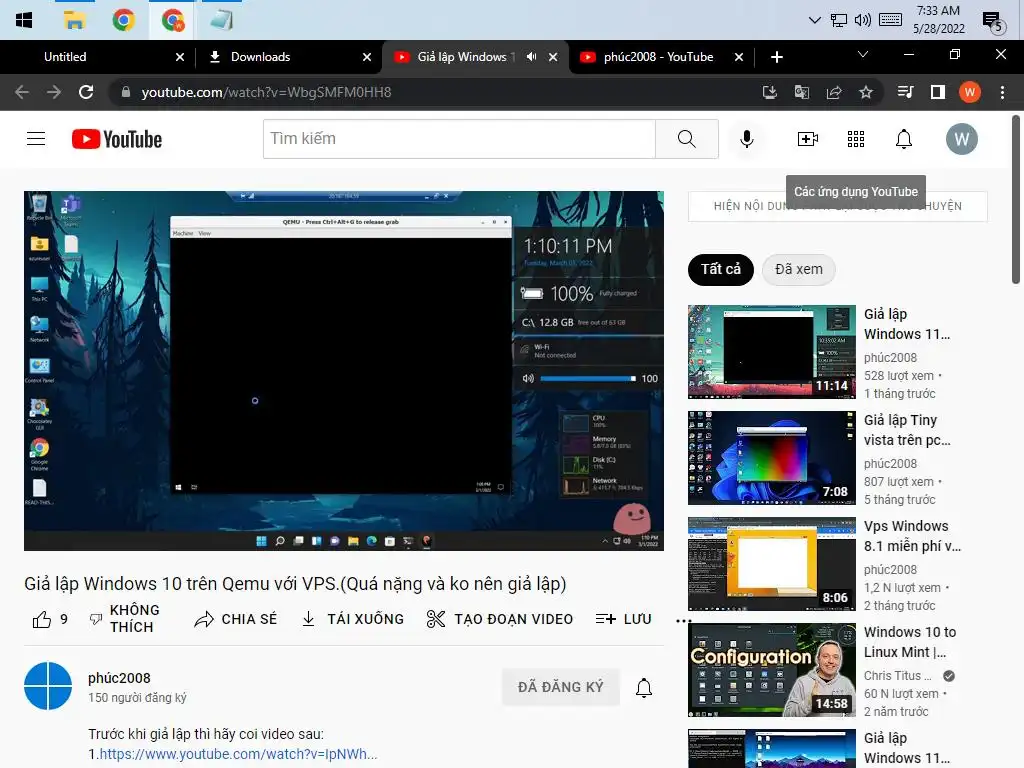Open the Giả lập Tiny vista video title
Screen dimensions: 1024x768
907,430
